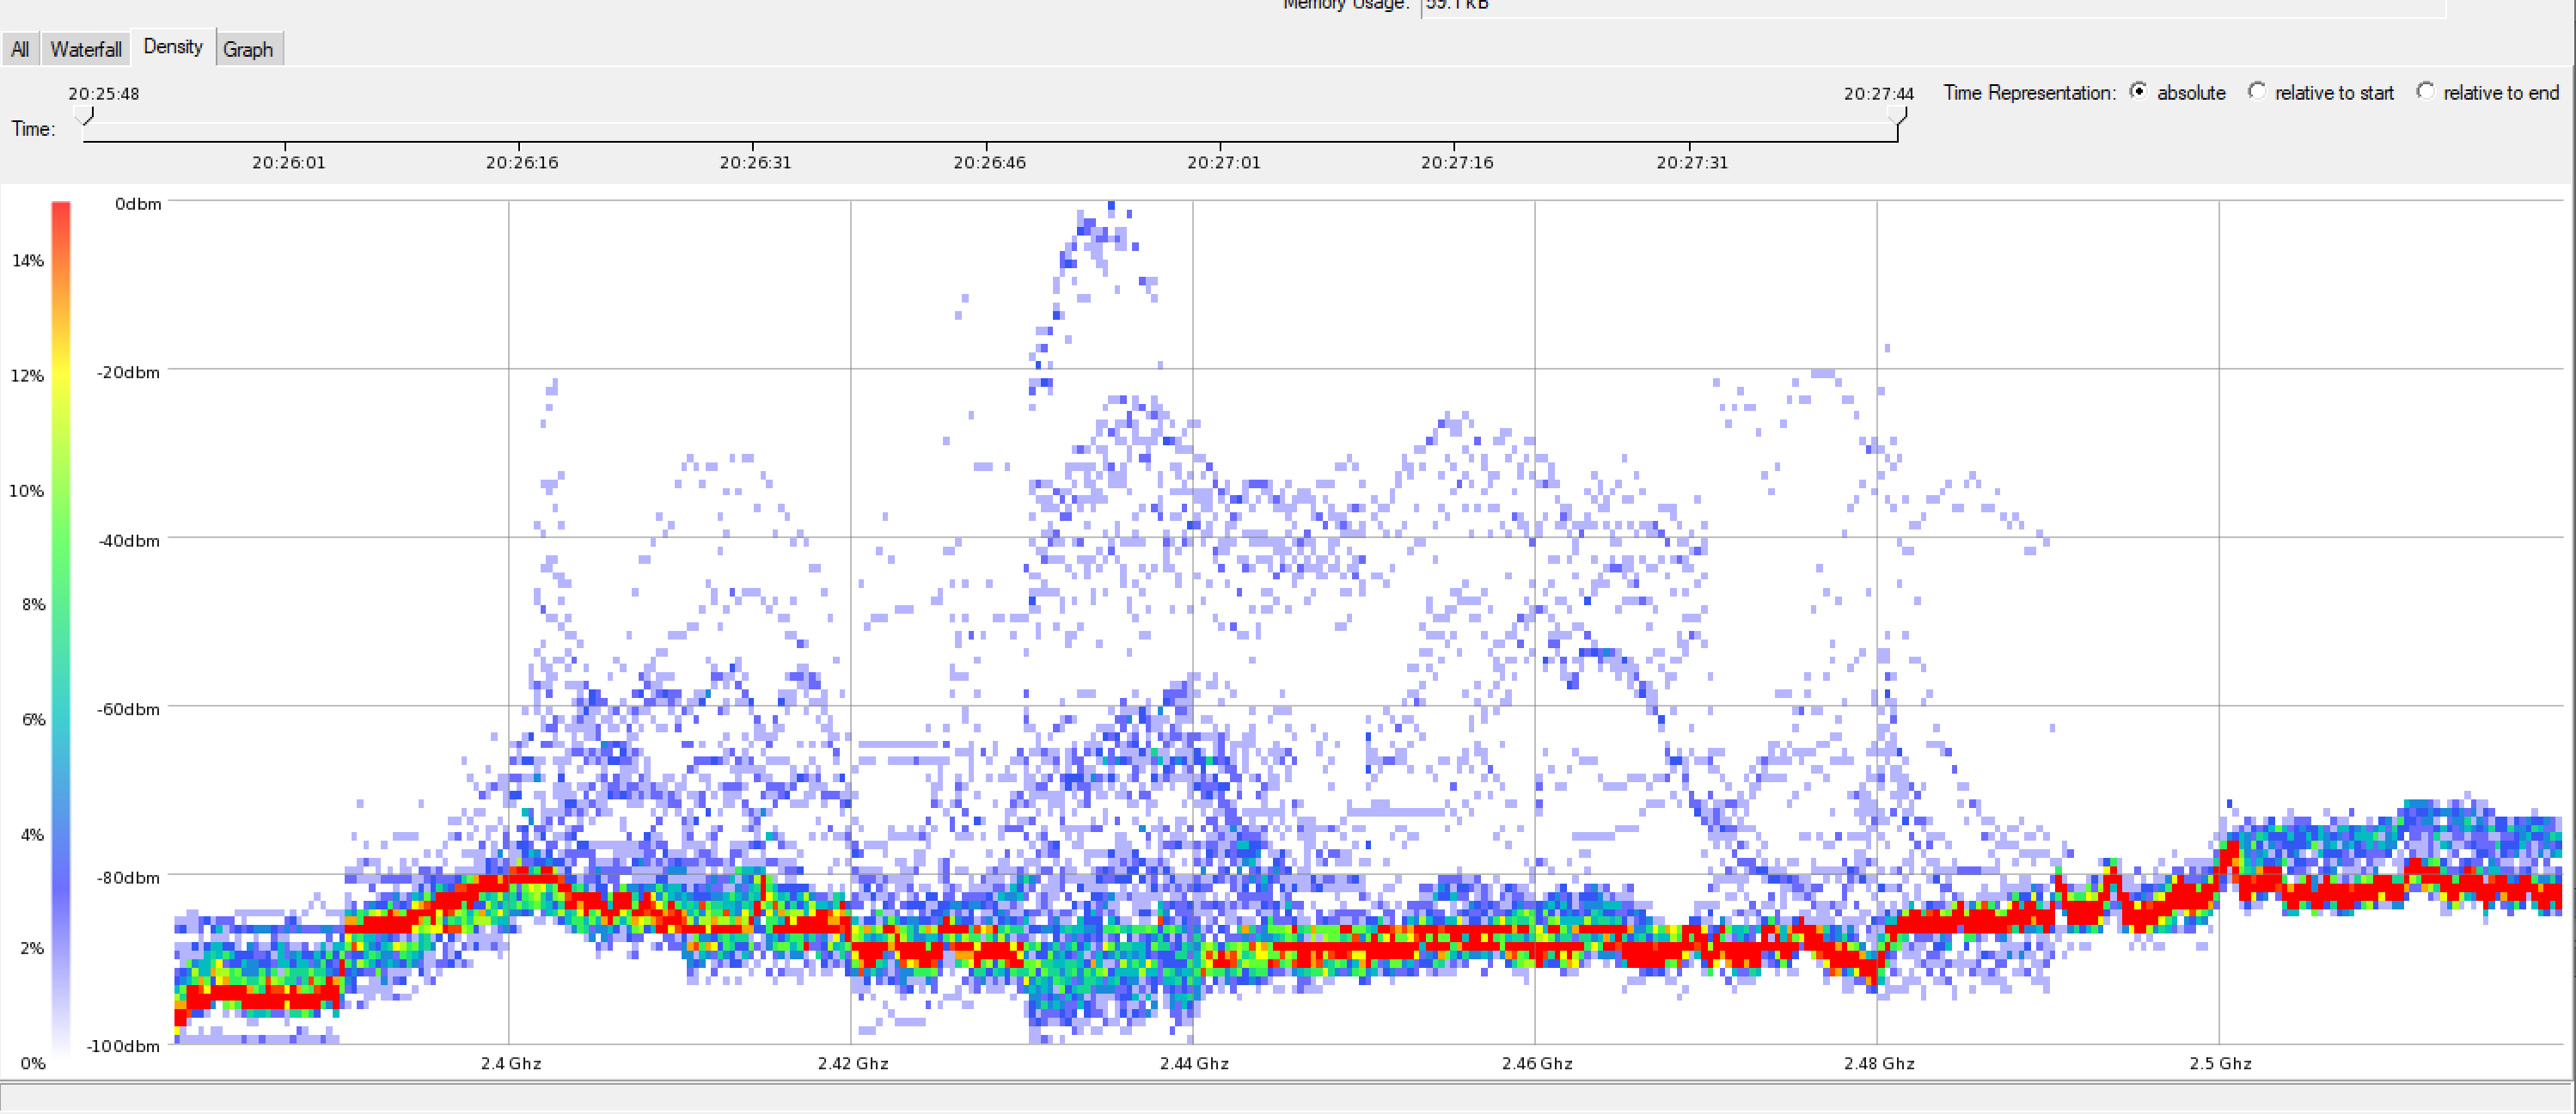Open the Waterfall tab
2576x1114 pixels.
point(86,49)
